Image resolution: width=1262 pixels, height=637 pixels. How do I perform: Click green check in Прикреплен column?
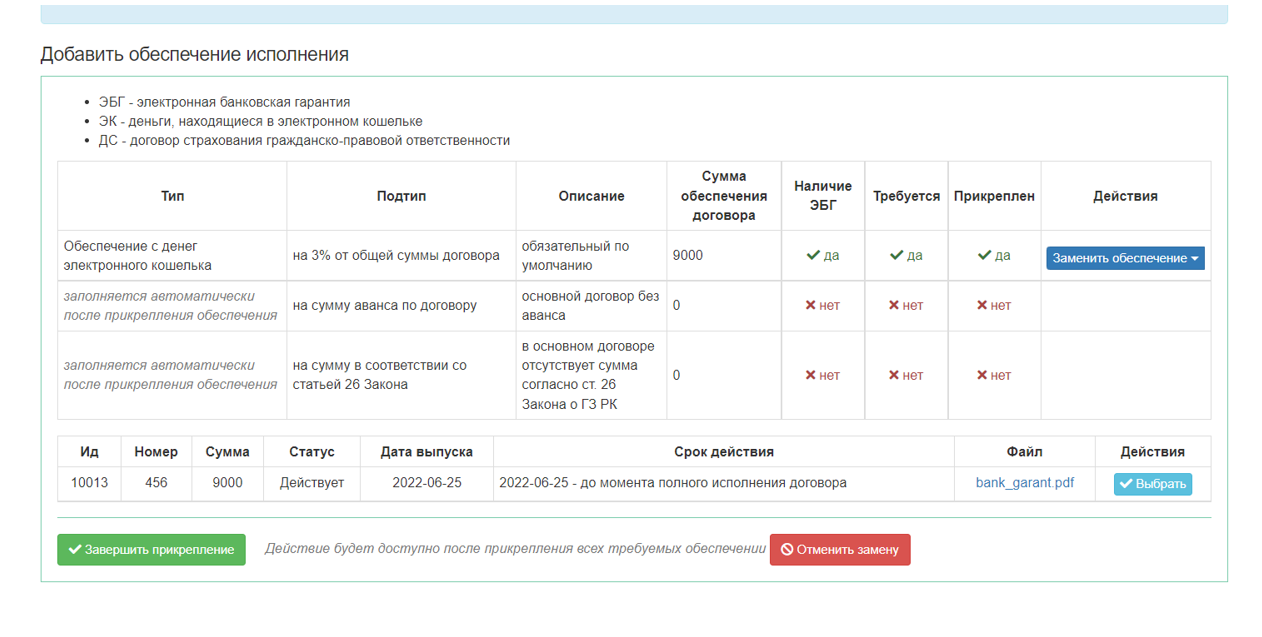[984, 256]
